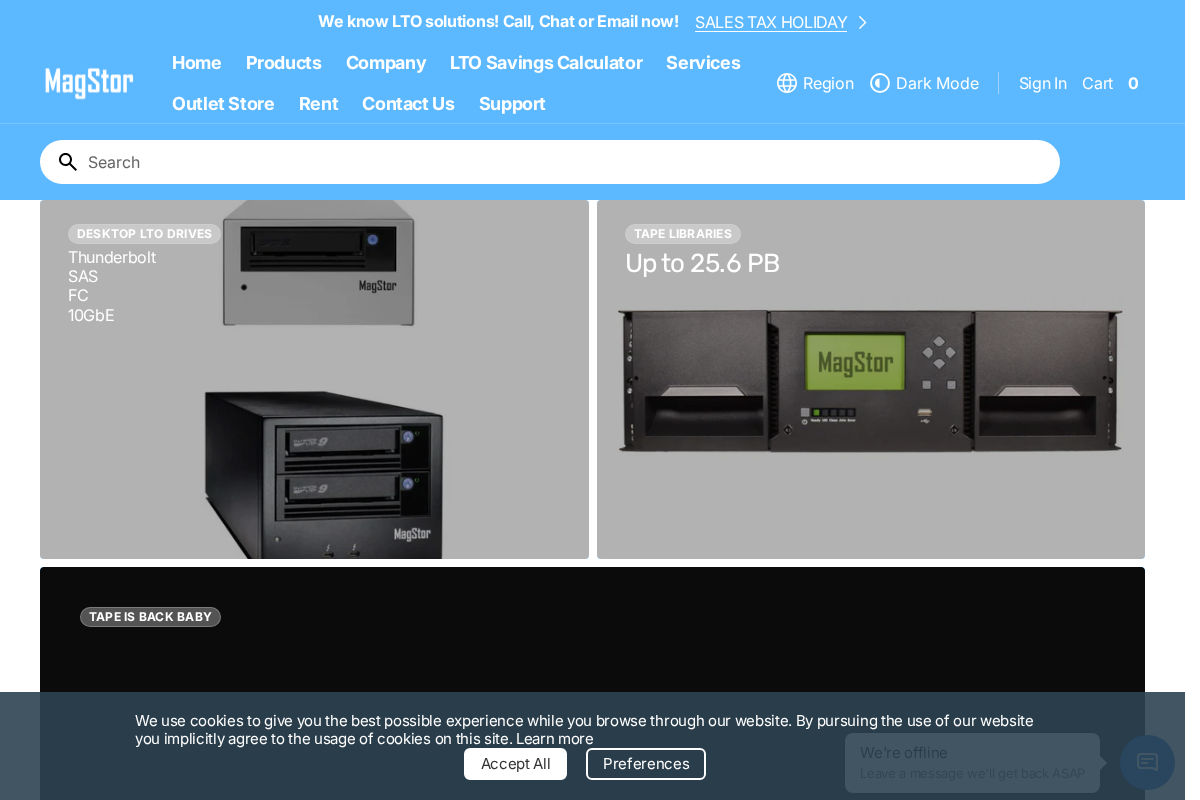Screen dimensions: 1200x800
Task: Select the Home menu item
Action: click(x=196, y=63)
